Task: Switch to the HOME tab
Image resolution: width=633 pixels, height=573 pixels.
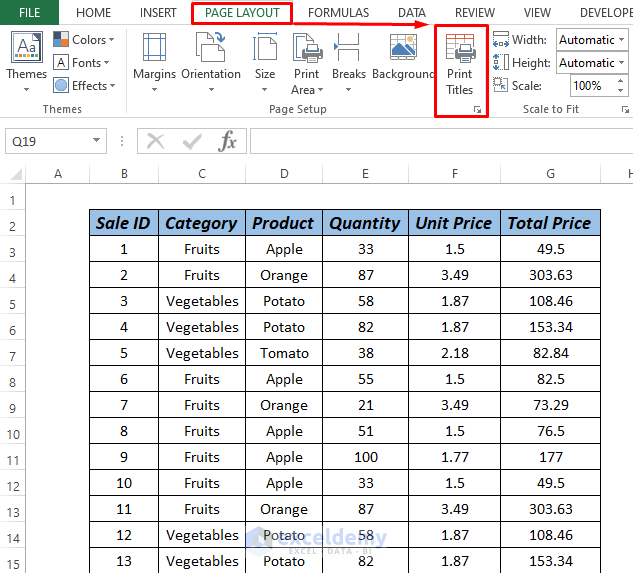Action: point(93,13)
